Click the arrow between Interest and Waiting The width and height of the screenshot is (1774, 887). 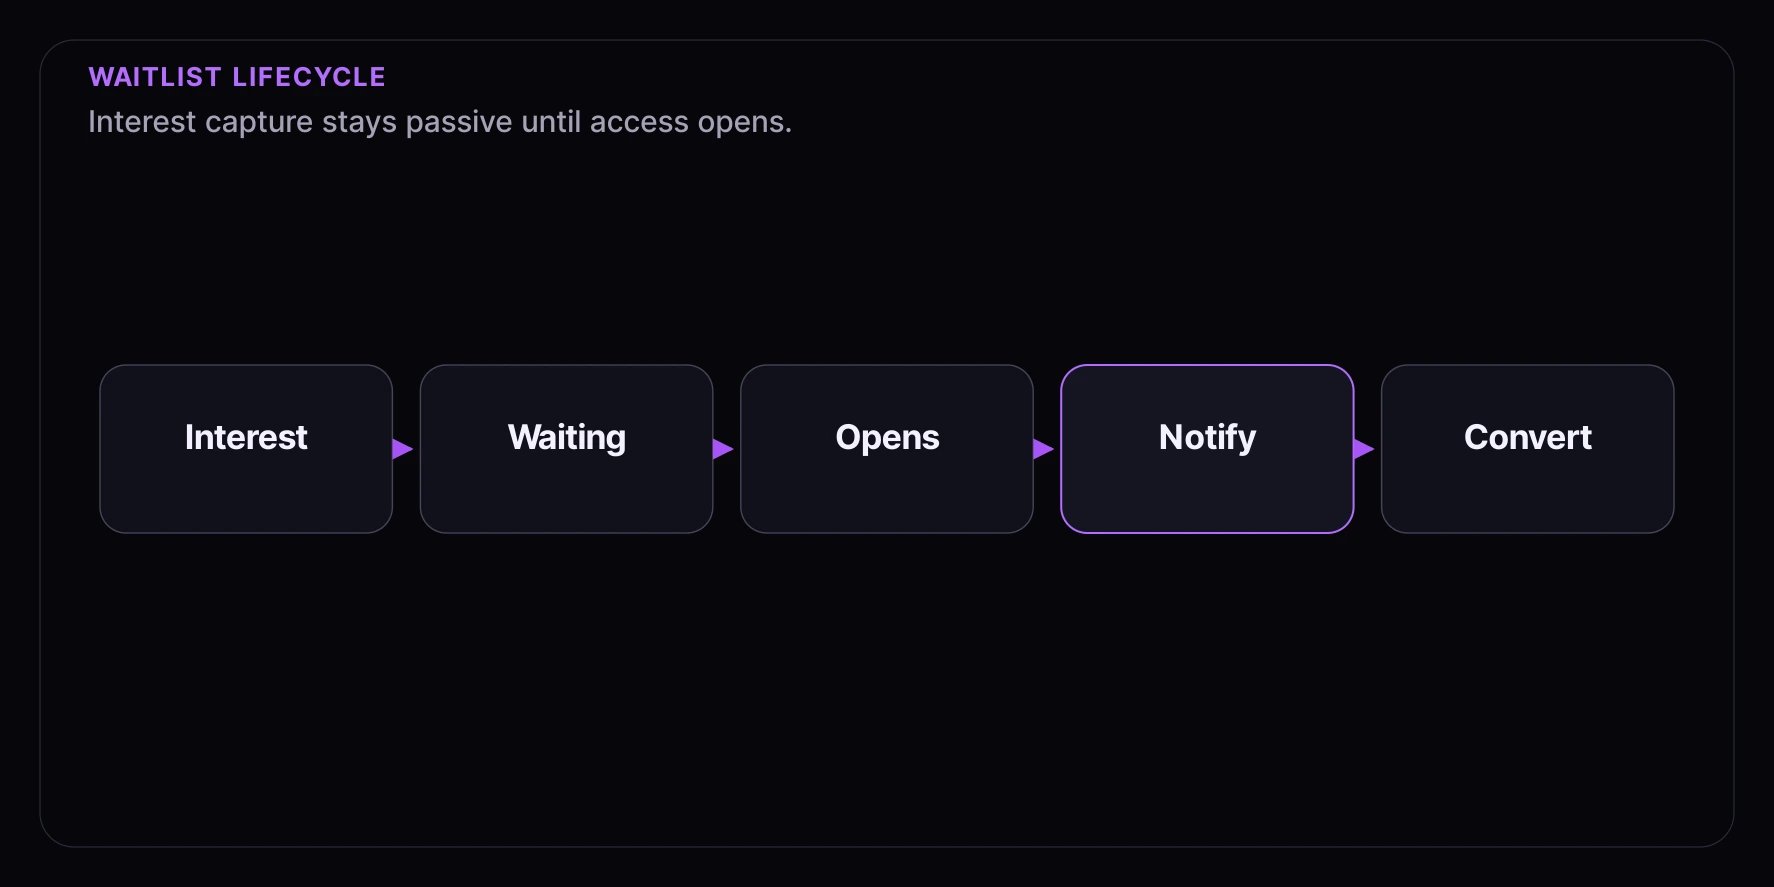click(x=403, y=449)
